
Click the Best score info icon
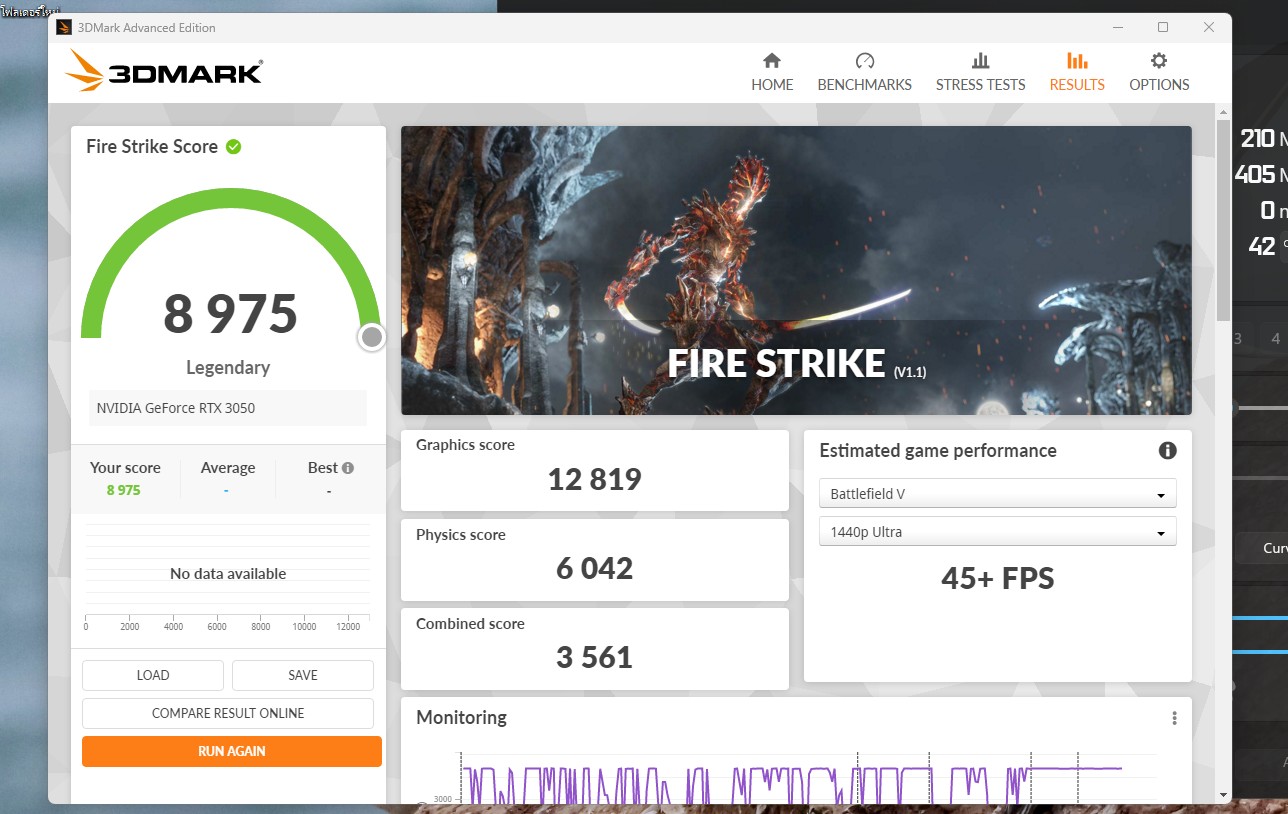click(348, 468)
